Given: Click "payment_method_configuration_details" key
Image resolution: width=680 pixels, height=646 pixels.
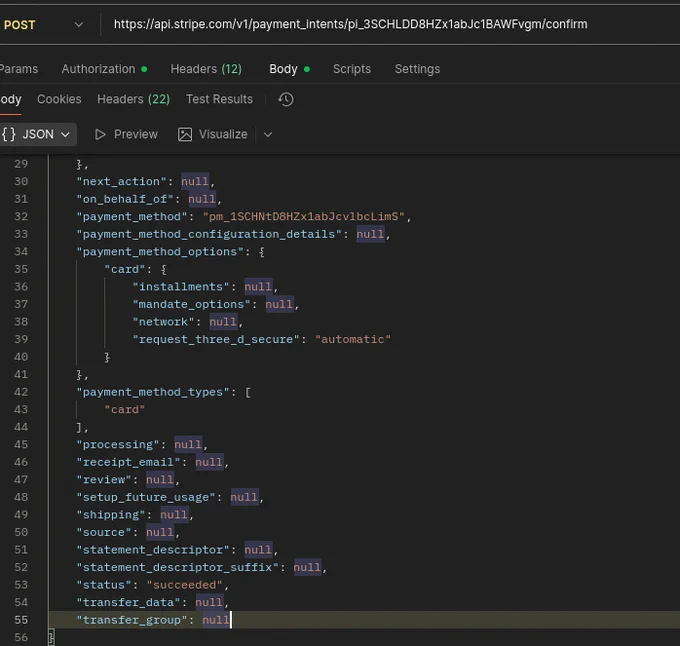Looking at the screenshot, I should (209, 234).
